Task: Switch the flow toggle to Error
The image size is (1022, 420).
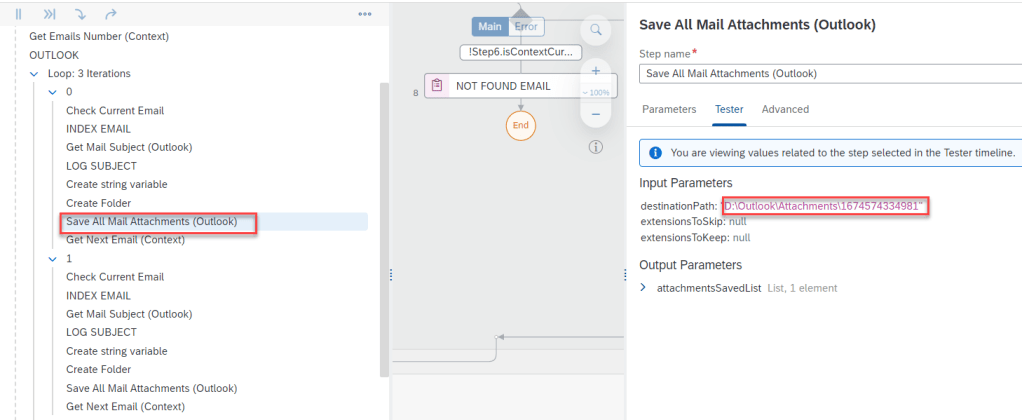Action: (x=526, y=27)
